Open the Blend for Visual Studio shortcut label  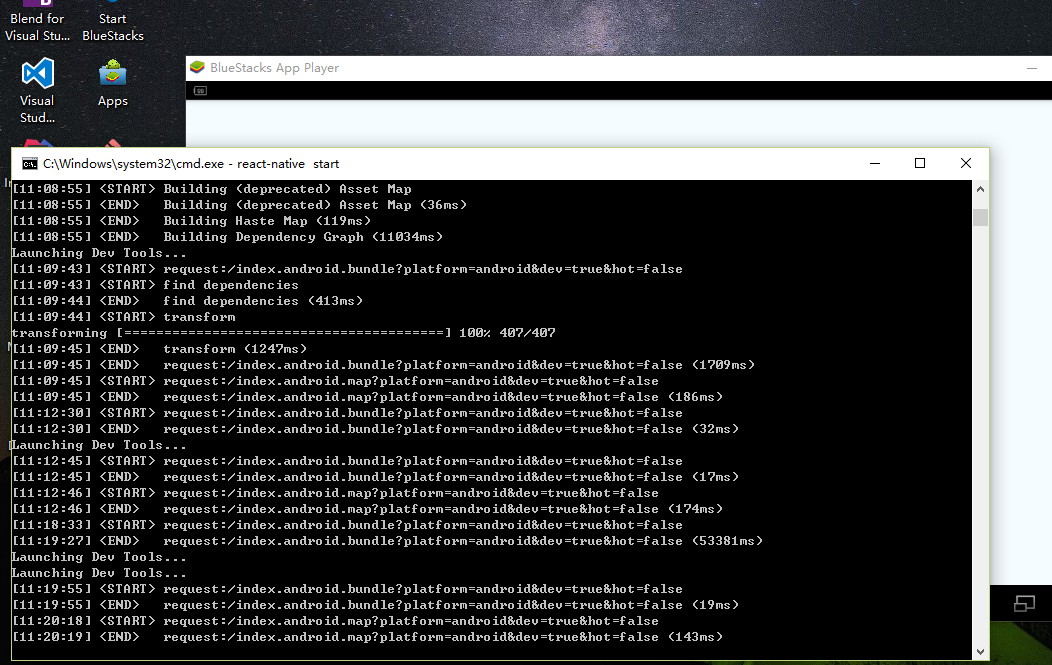click(x=37, y=28)
